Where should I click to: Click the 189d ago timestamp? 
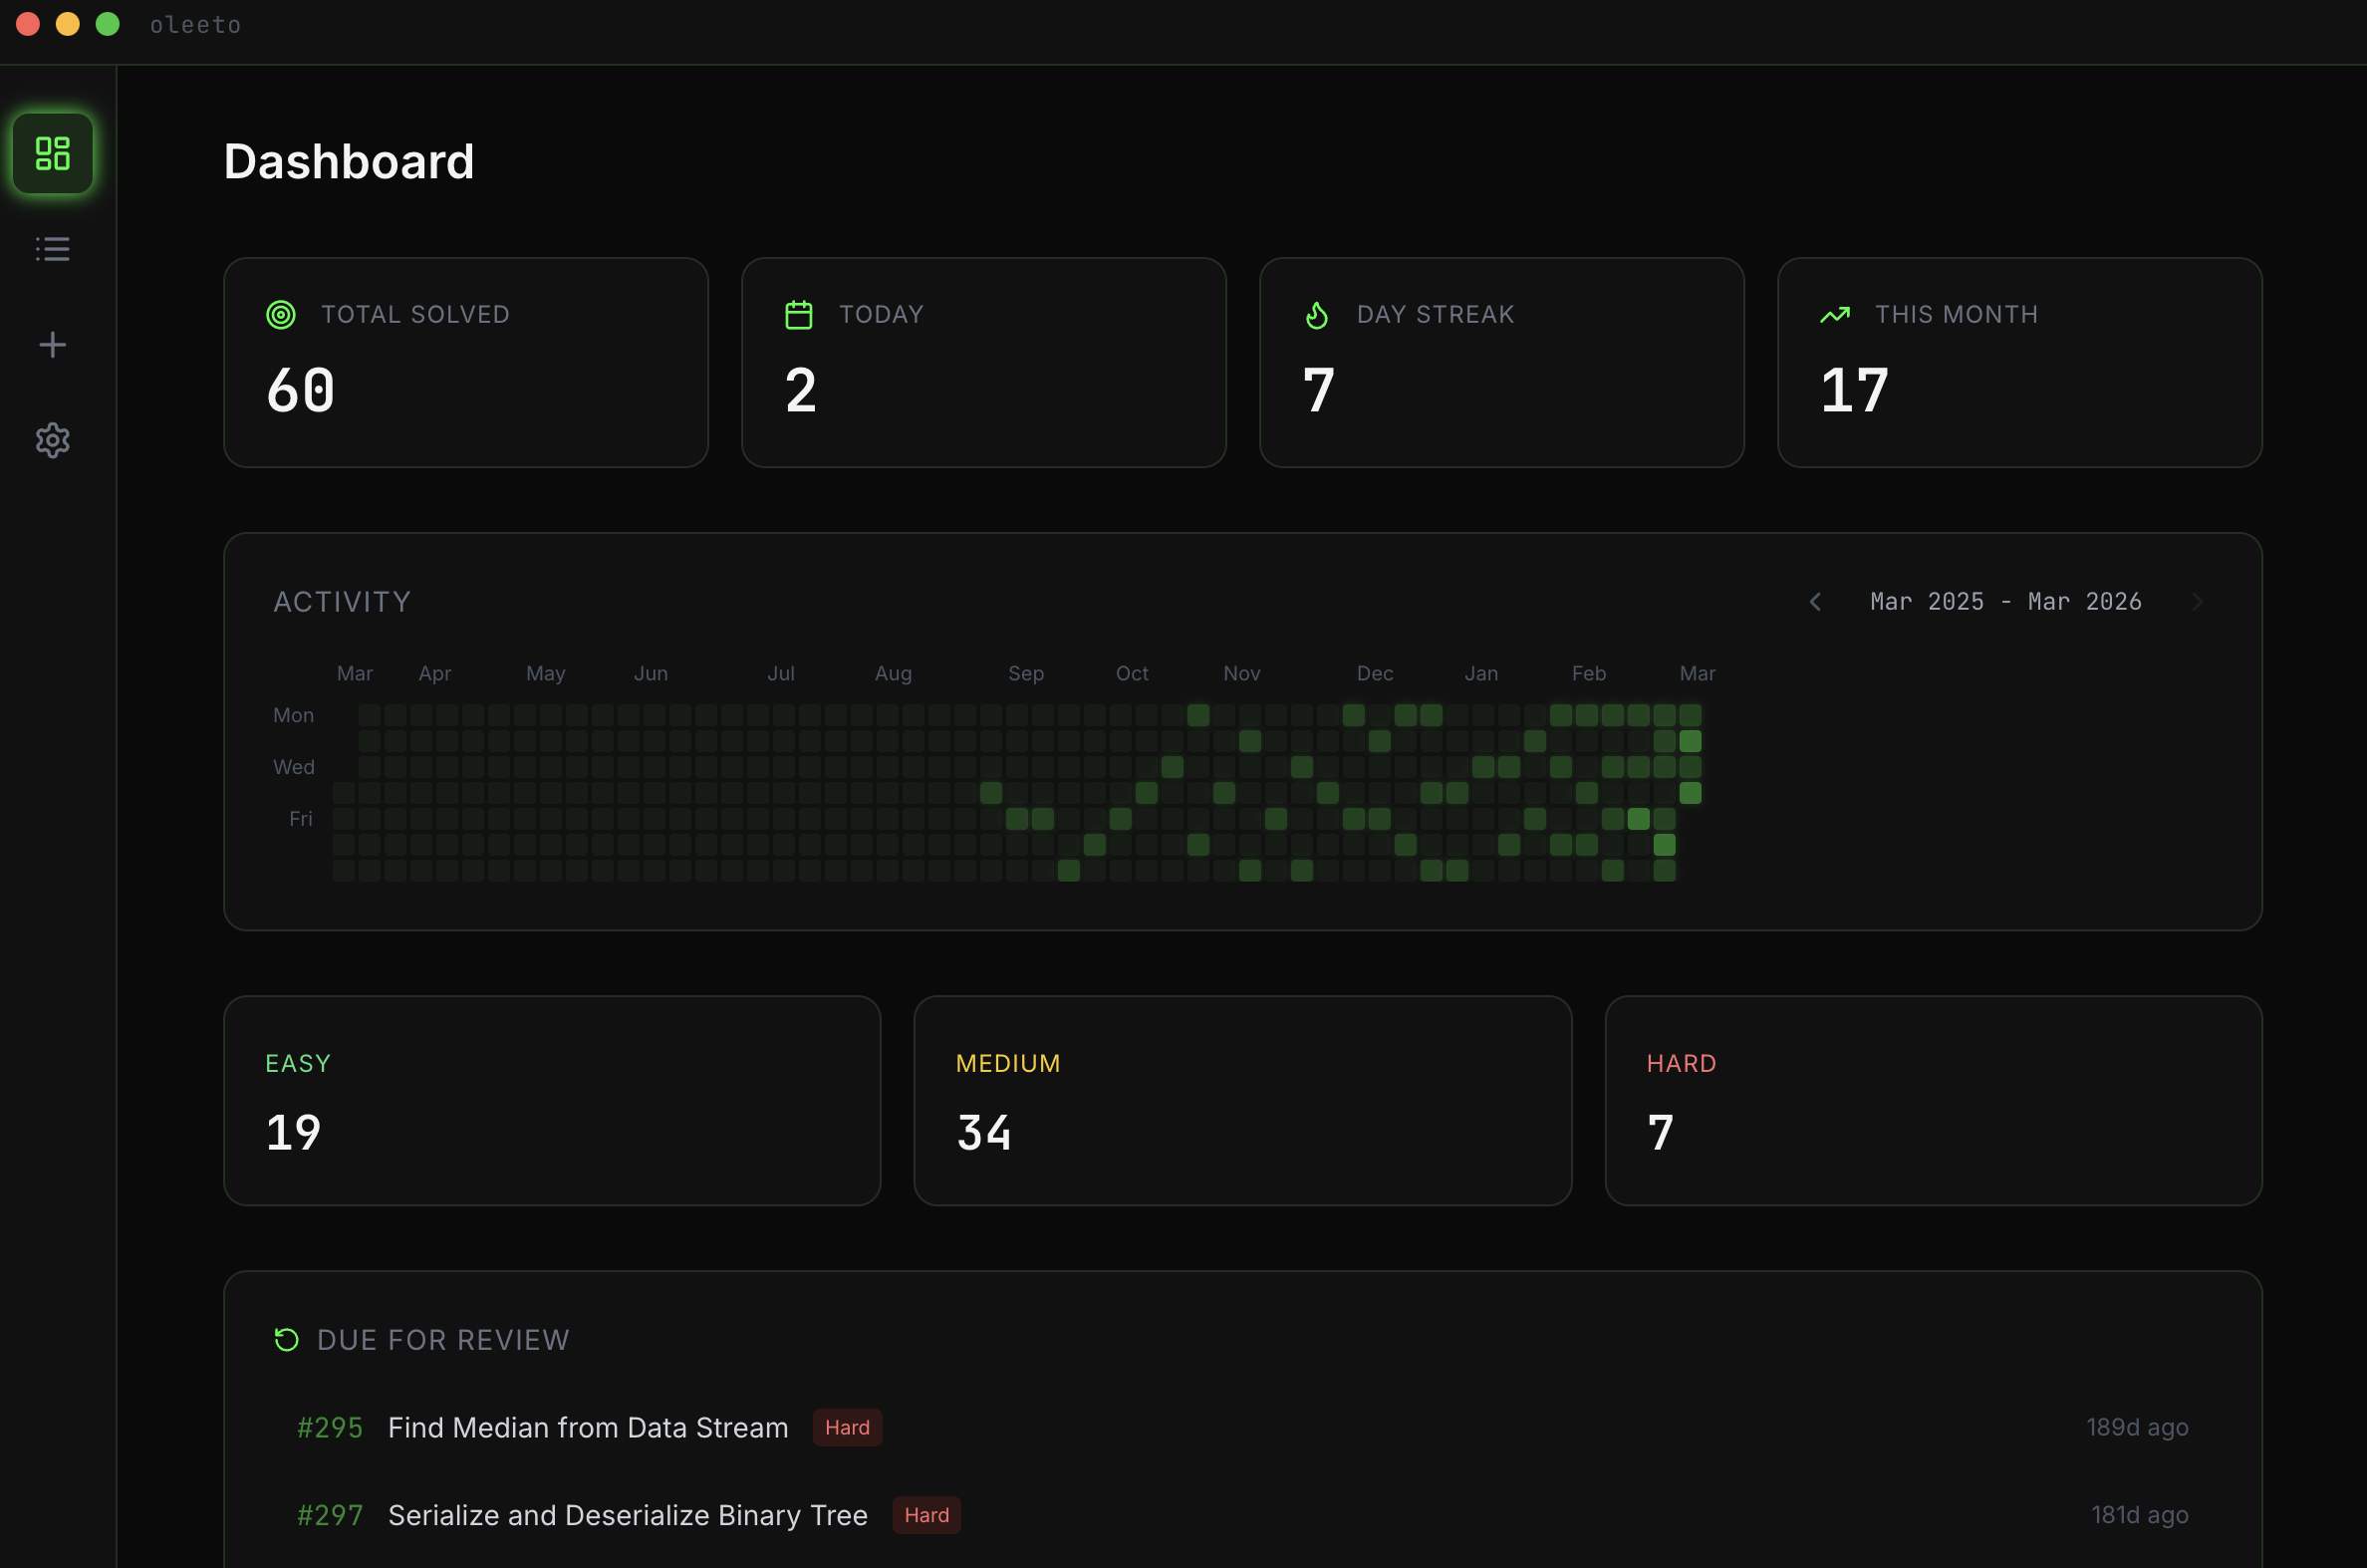click(2137, 1427)
